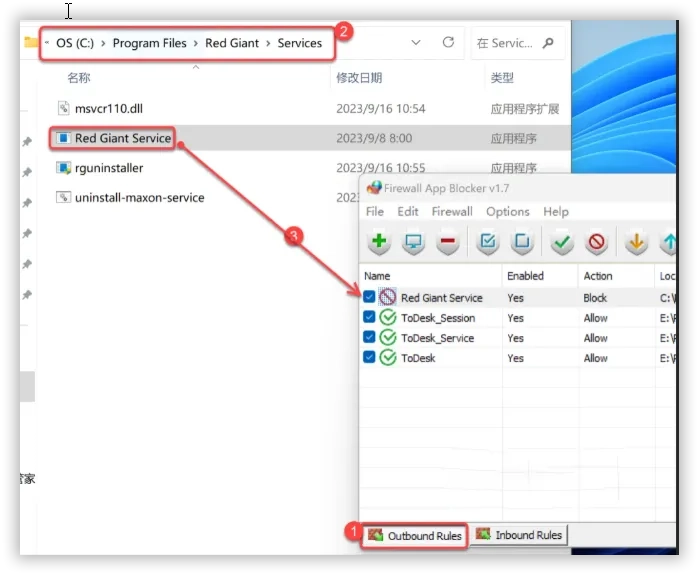
Task: Open the Help menu
Action: pyautogui.click(x=555, y=211)
